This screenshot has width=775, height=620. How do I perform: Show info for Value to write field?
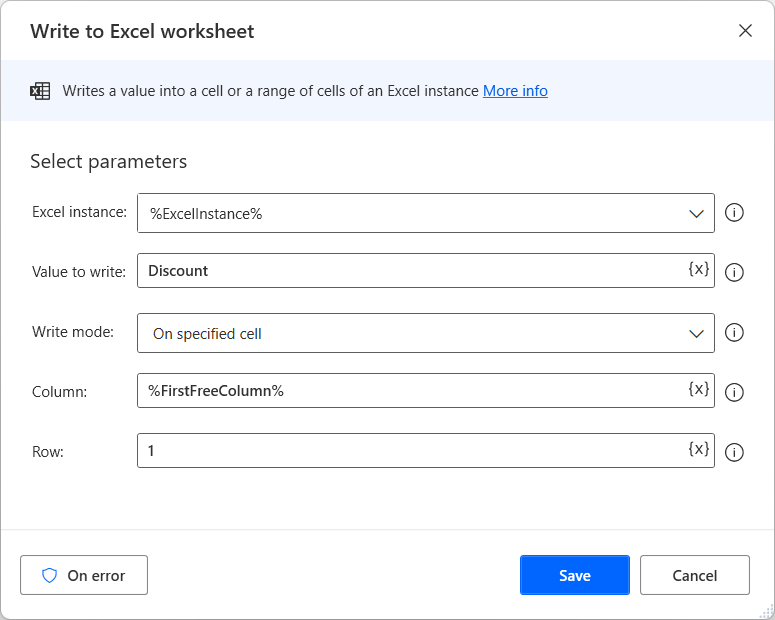734,272
